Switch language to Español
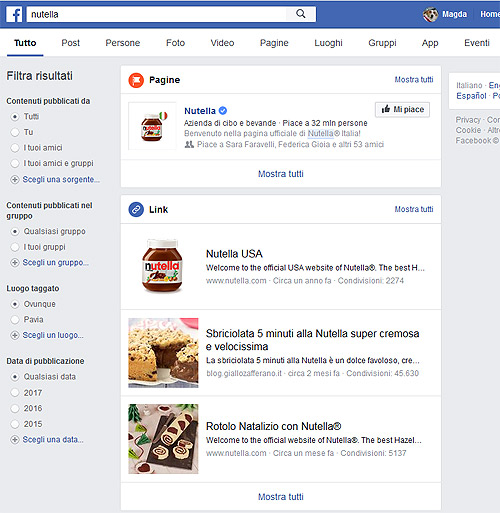Viewport: 500px width, 513px height. pos(471,96)
